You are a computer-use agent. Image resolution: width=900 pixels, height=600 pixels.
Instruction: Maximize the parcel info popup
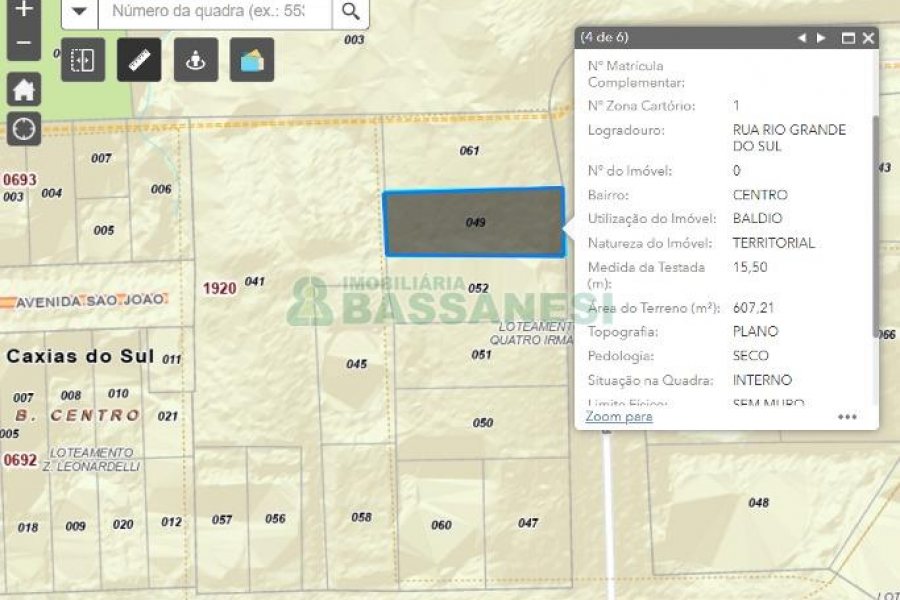coord(848,38)
